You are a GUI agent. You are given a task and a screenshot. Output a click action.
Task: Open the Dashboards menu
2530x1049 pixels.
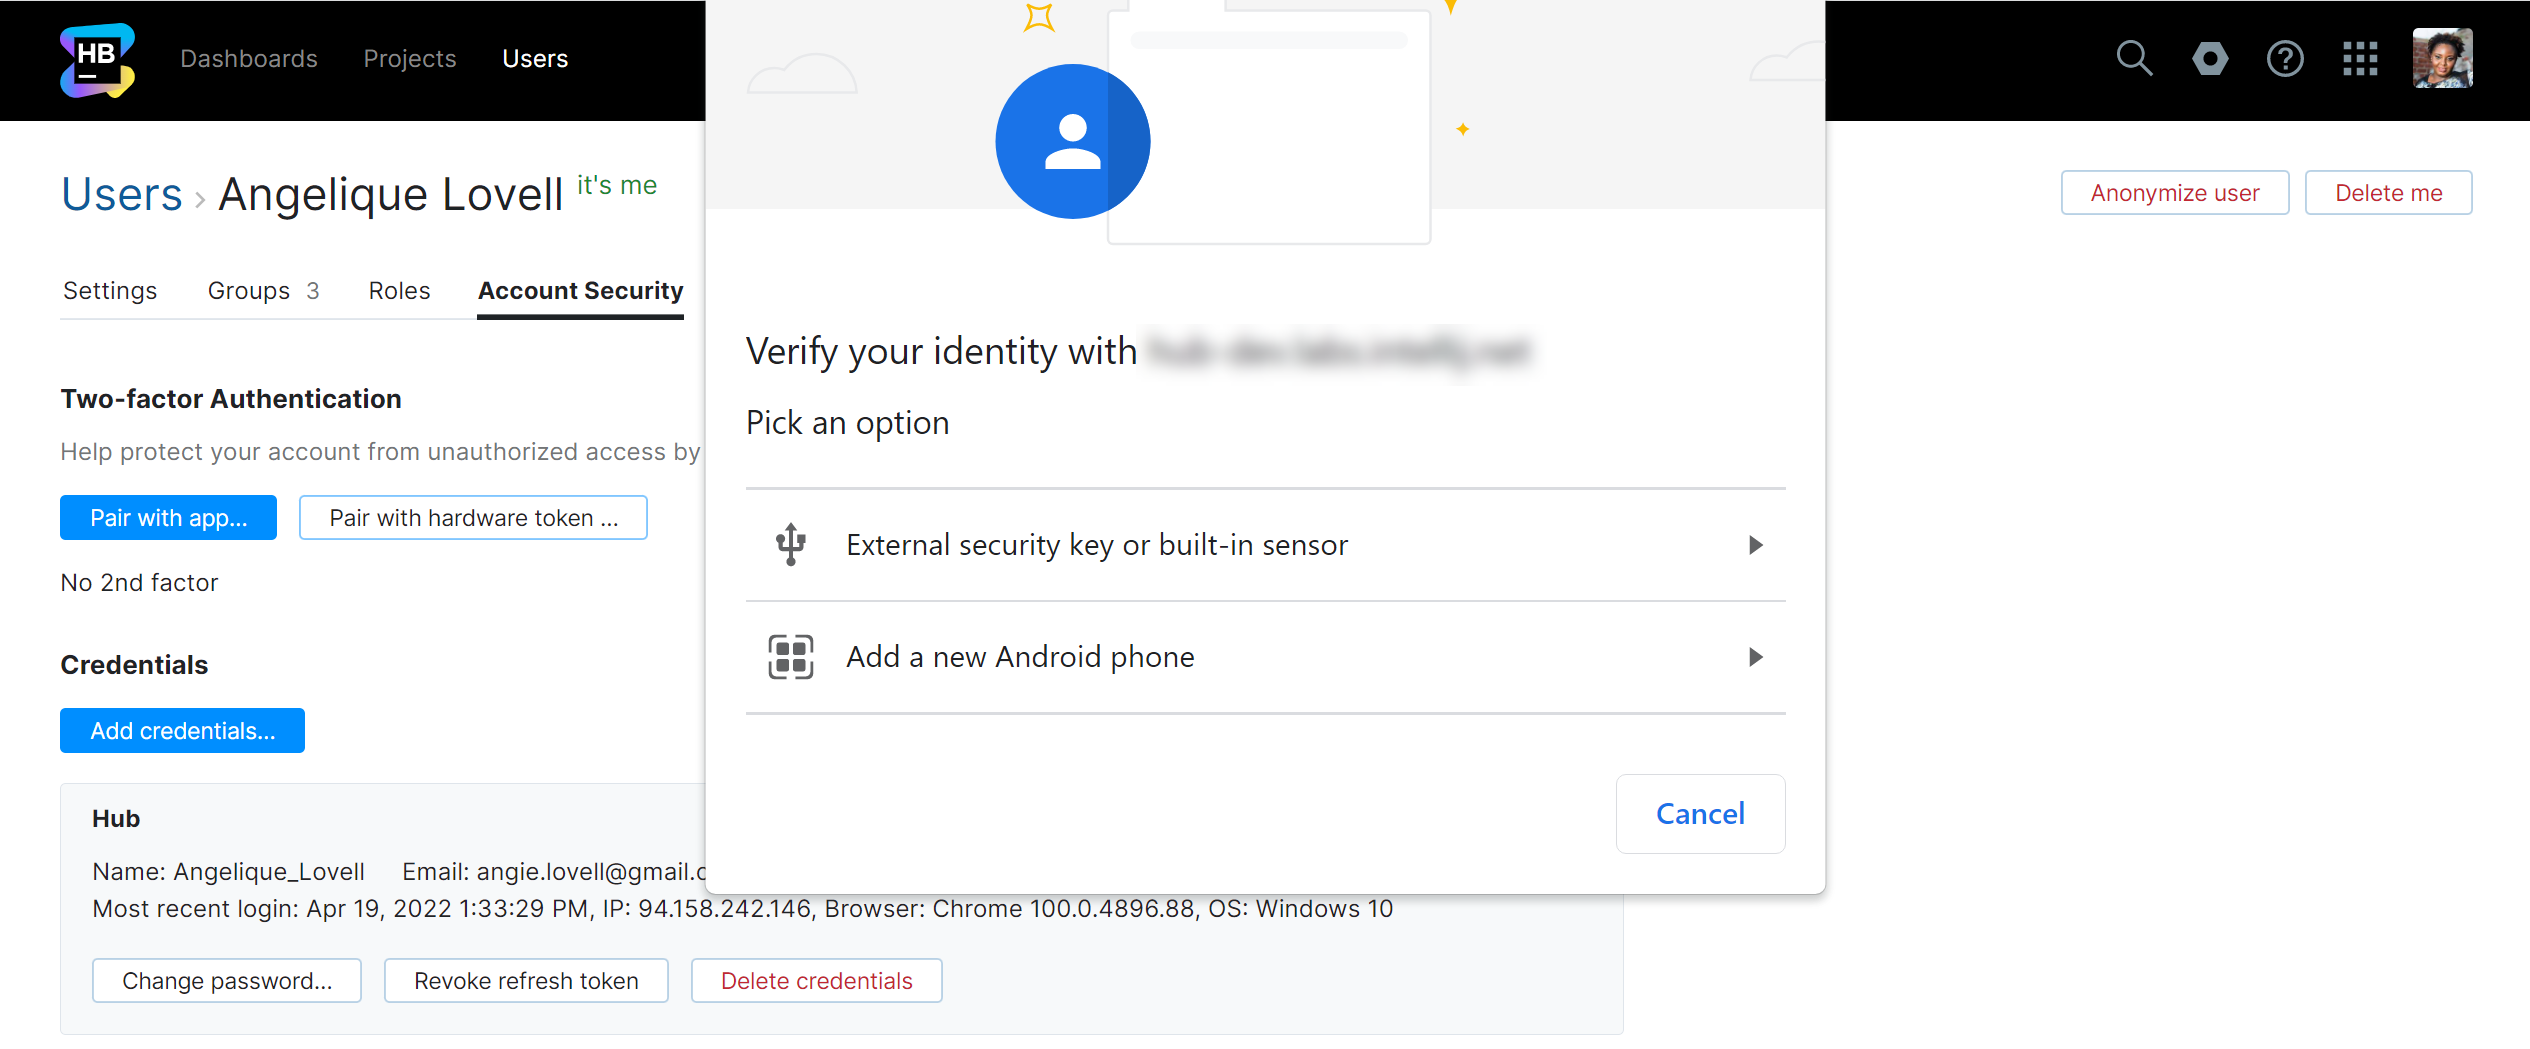pyautogui.click(x=248, y=58)
